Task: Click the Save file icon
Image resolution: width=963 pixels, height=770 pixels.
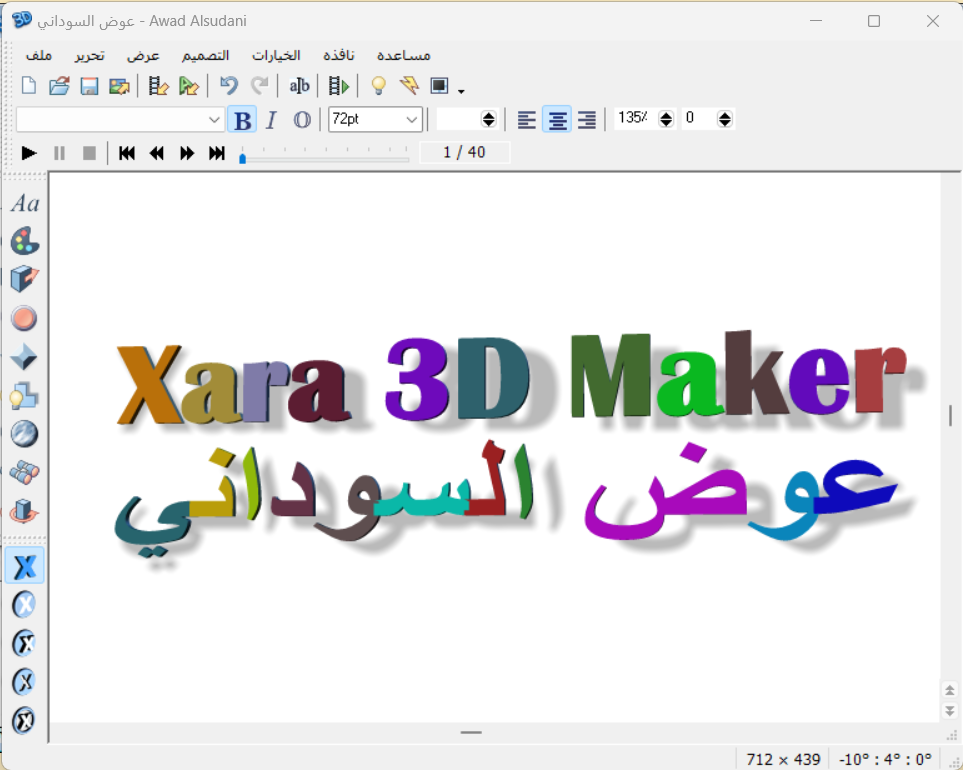Action: point(89,86)
